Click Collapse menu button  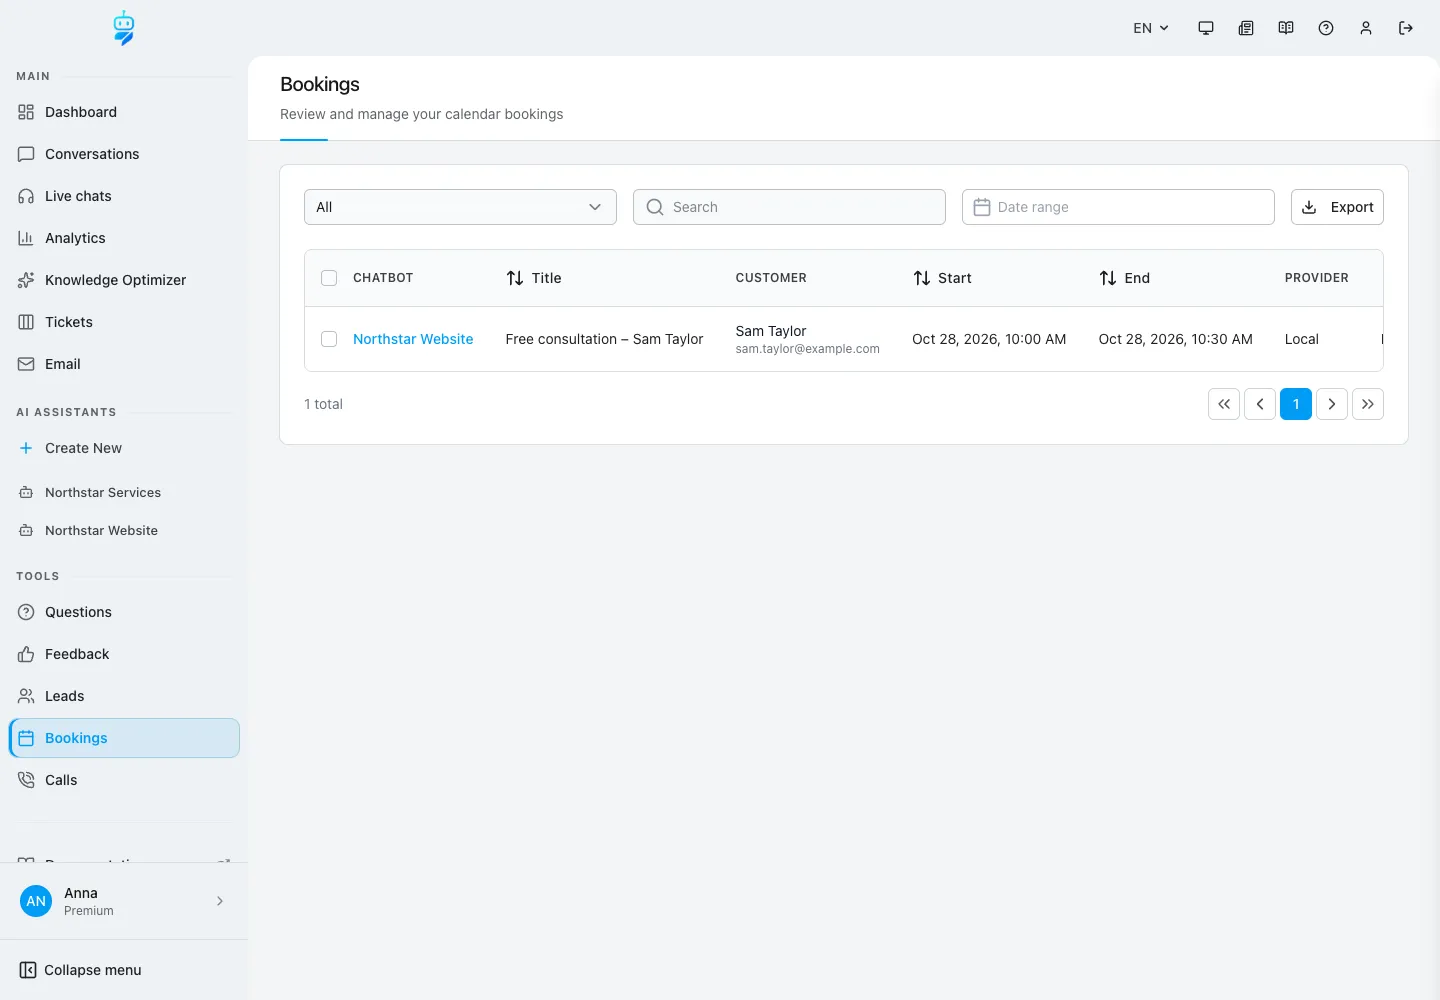pos(80,970)
